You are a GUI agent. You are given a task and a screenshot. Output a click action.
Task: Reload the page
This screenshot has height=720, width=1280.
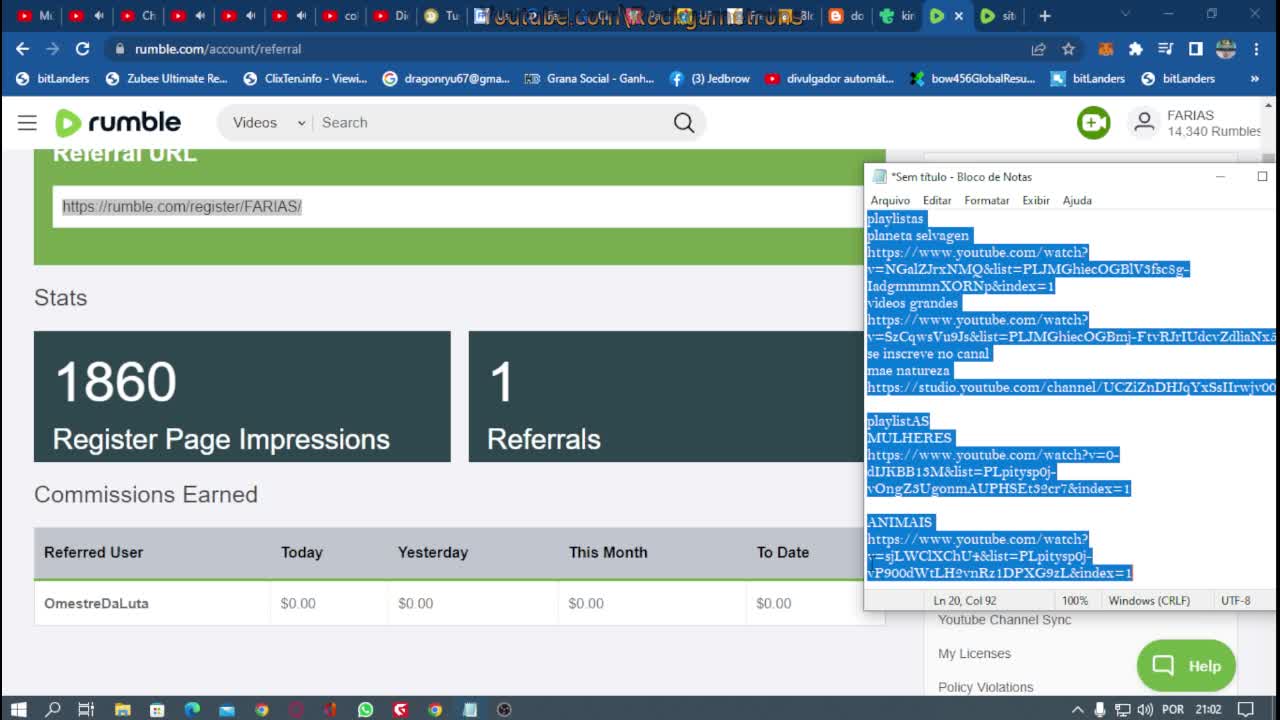click(x=83, y=48)
